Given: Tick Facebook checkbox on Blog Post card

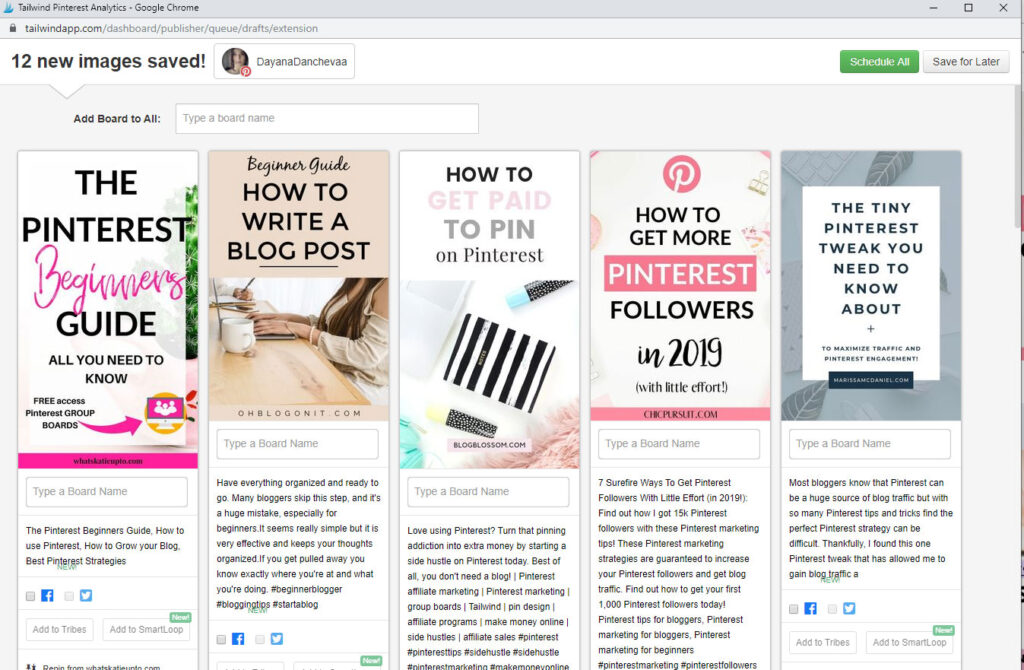Looking at the screenshot, I should 221,639.
